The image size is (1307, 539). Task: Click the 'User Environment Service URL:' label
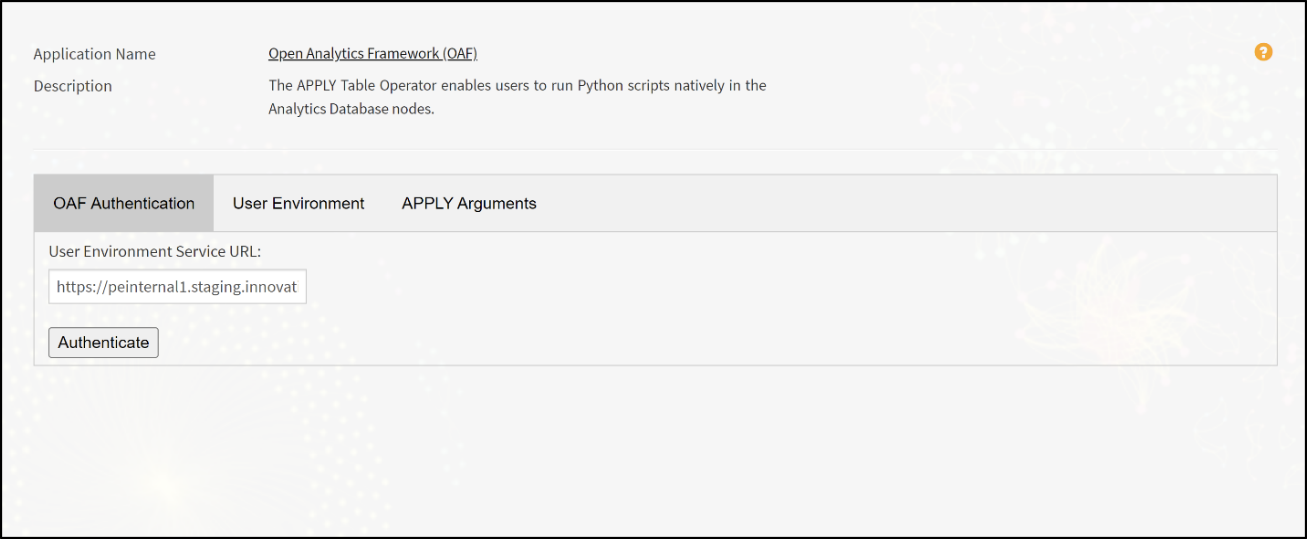154,251
